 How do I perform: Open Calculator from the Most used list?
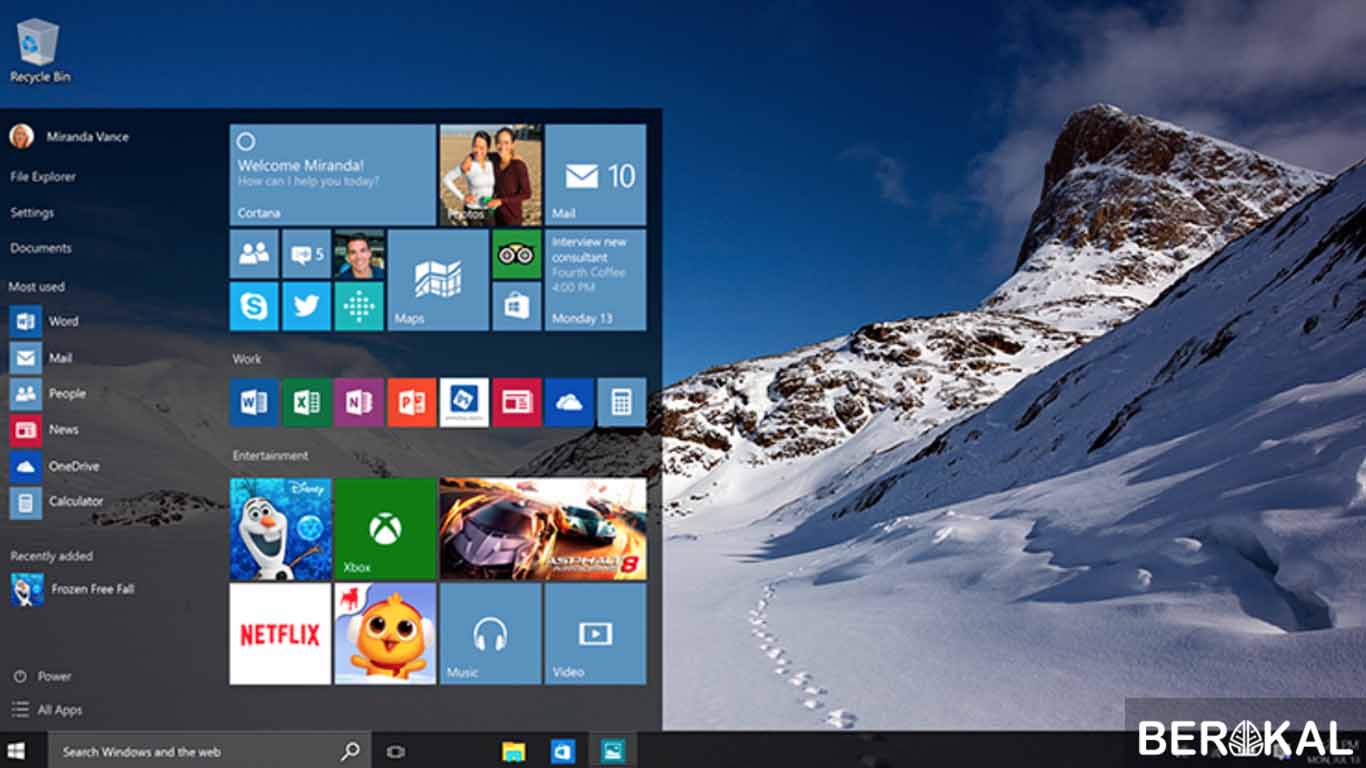[56, 501]
